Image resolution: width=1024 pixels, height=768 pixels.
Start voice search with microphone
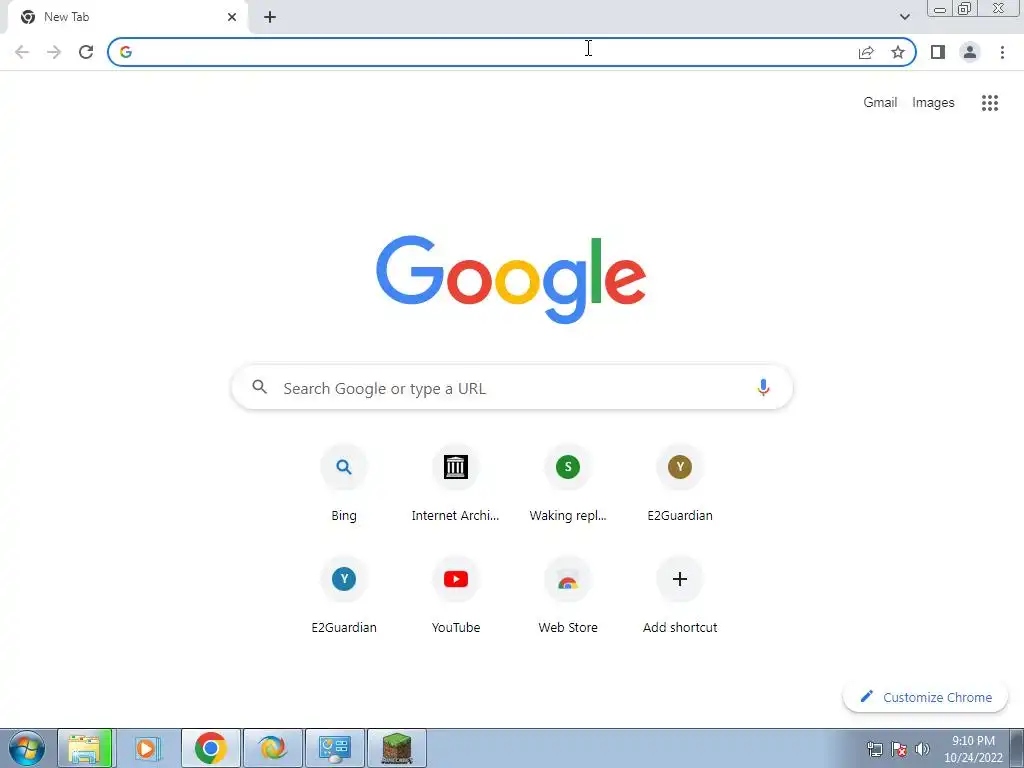pyautogui.click(x=763, y=387)
